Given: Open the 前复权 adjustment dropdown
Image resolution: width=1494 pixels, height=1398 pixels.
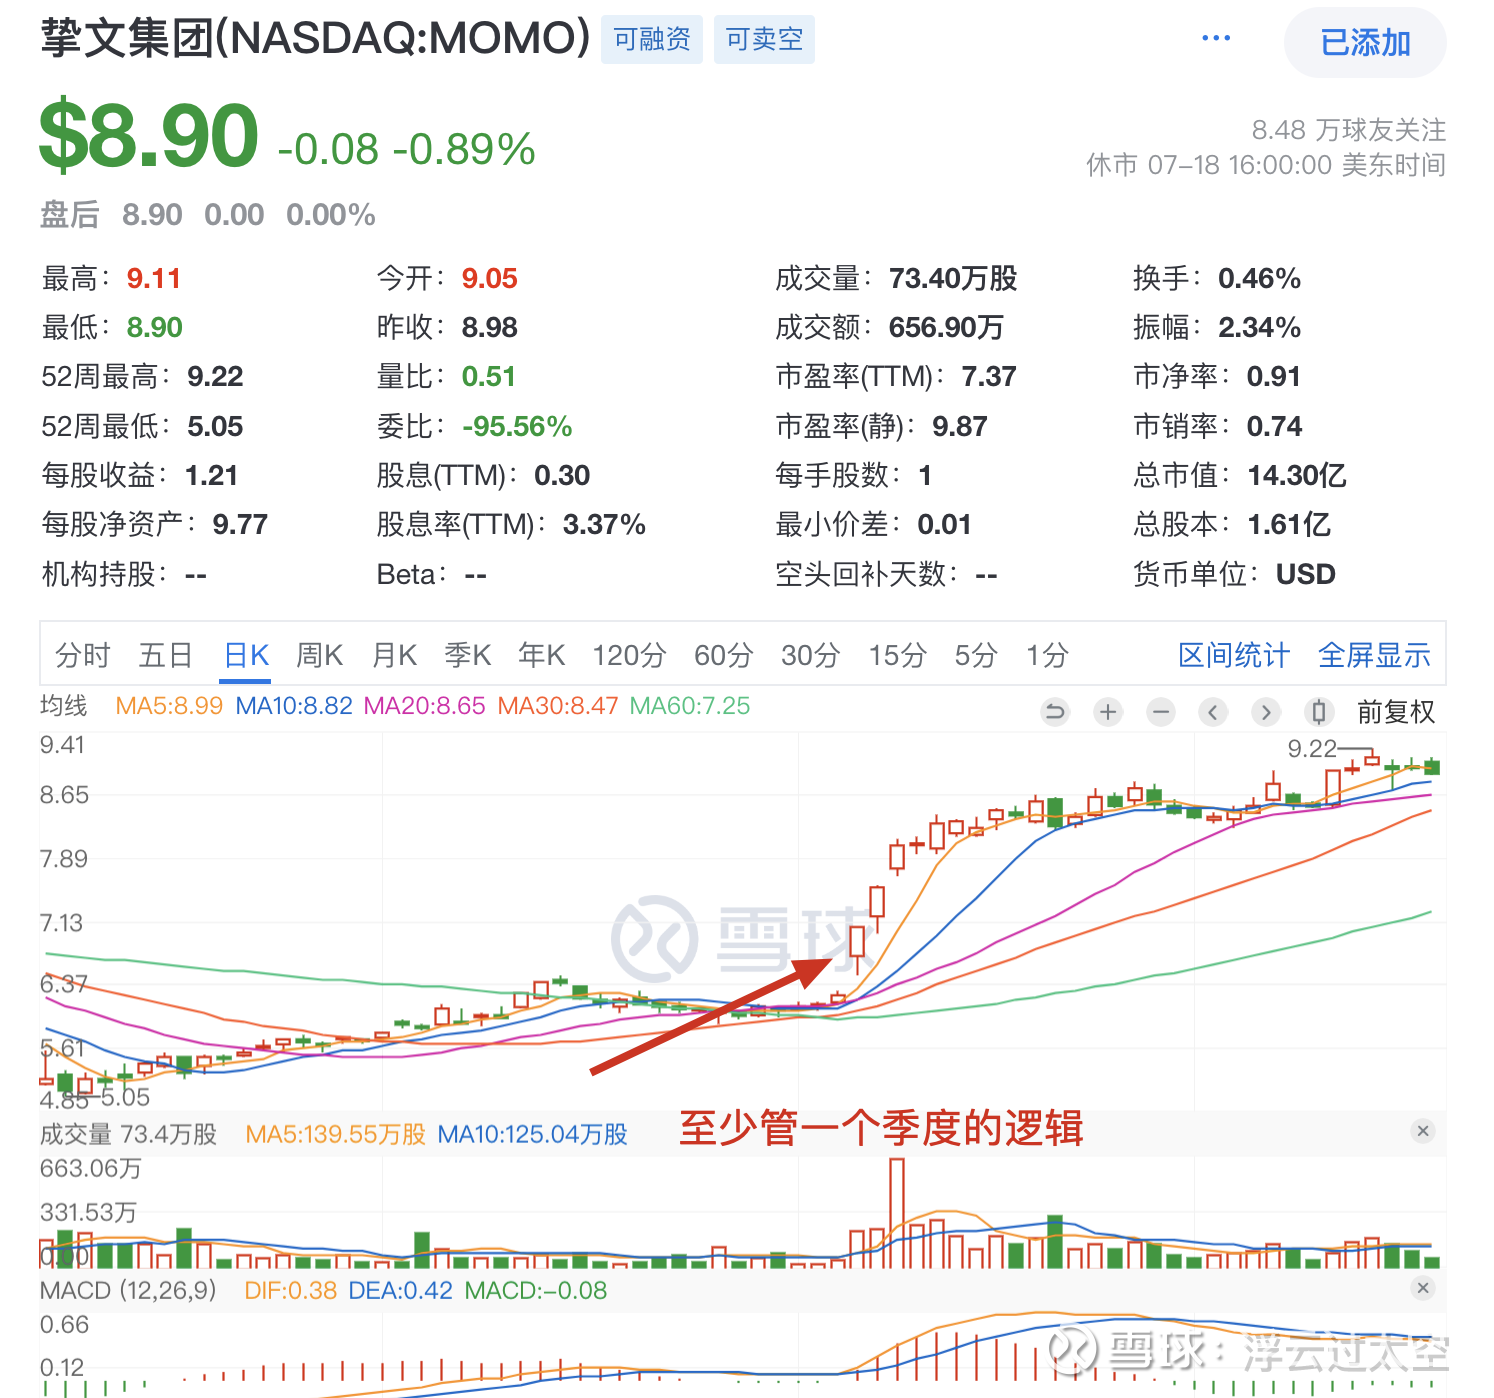Looking at the screenshot, I should (x=1395, y=712).
